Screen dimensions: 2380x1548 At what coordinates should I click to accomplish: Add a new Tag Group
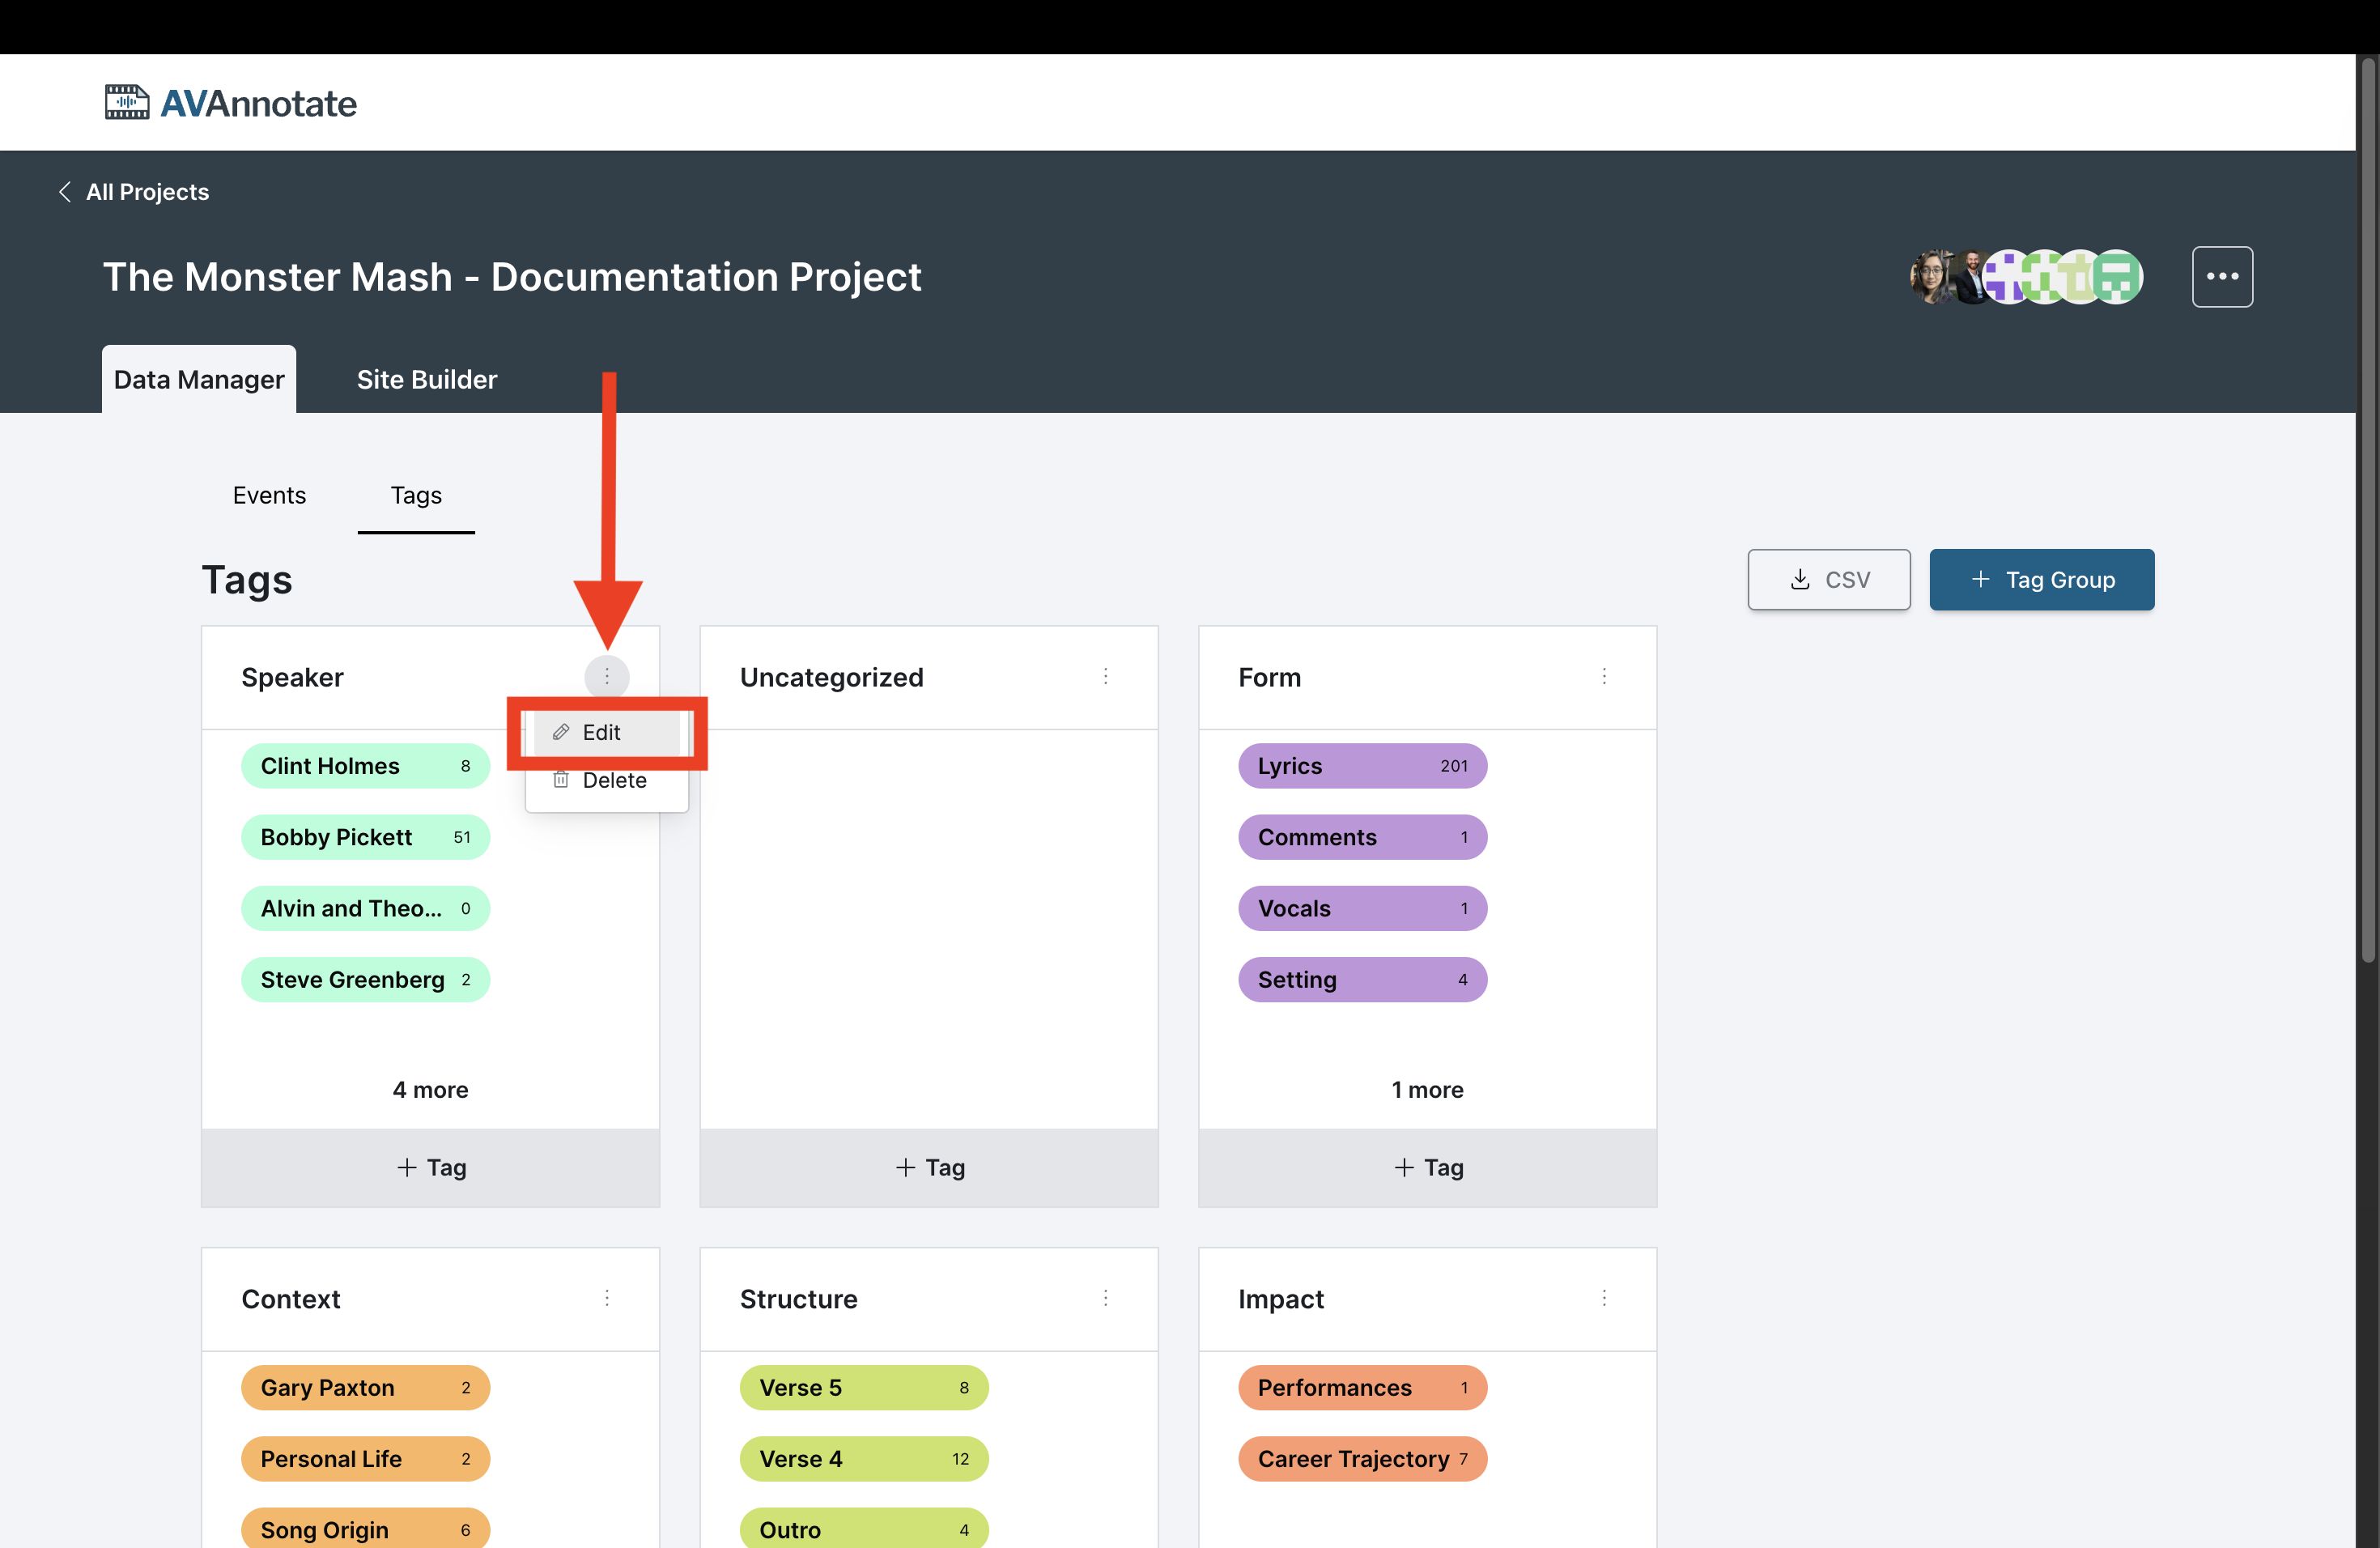pyautogui.click(x=2041, y=580)
